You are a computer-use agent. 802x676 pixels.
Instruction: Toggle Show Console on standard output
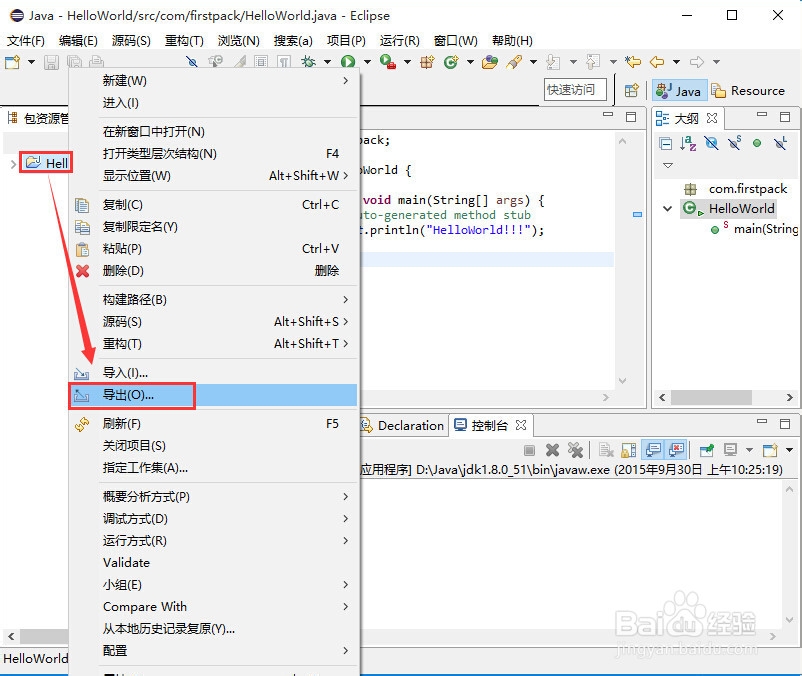[653, 450]
